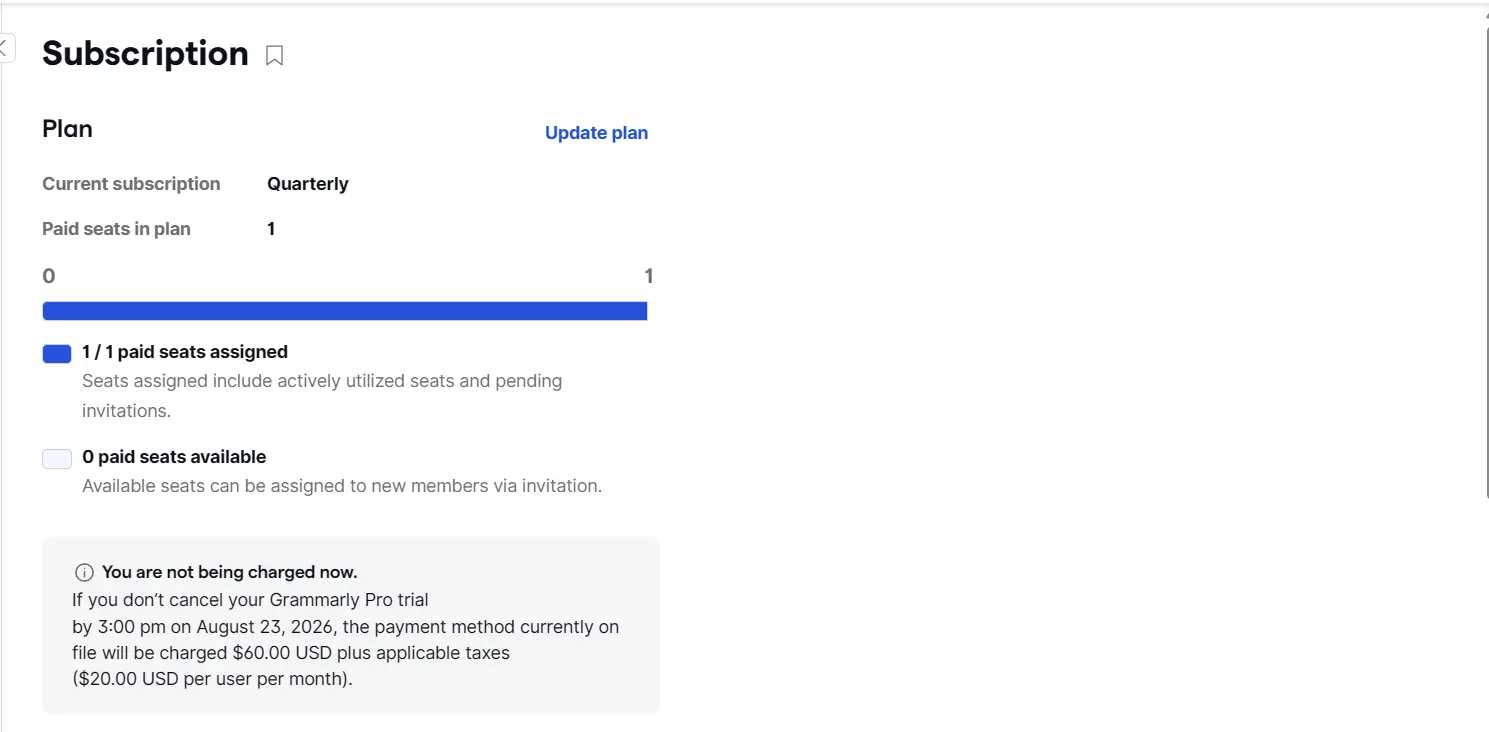
Task: Click the Available seats invitation description text
Action: click(x=342, y=487)
